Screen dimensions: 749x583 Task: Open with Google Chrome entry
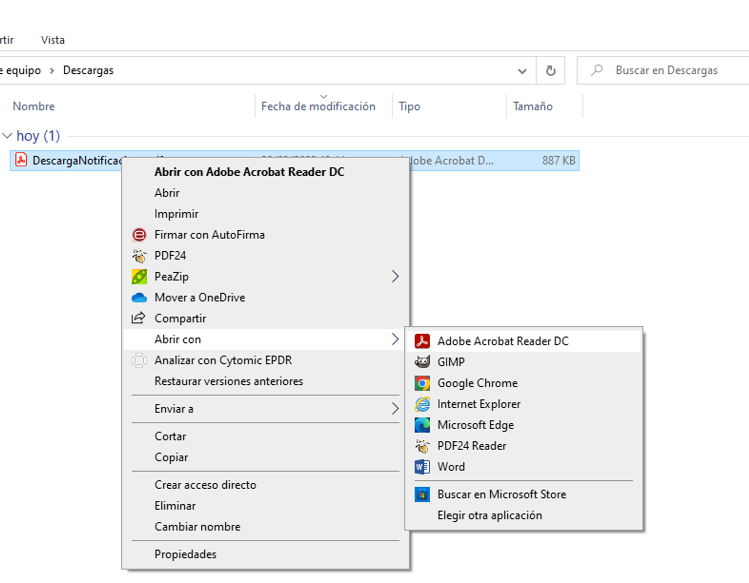(x=523, y=383)
